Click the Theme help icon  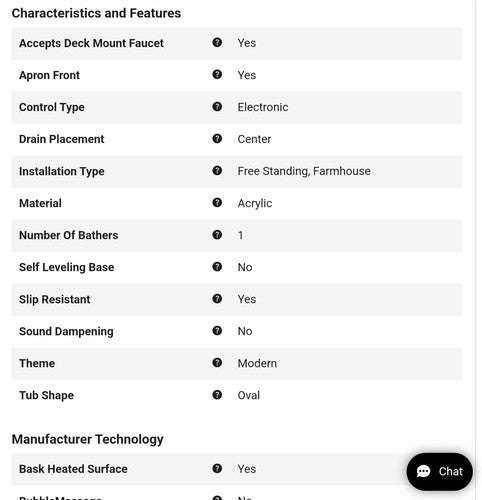pos(217,362)
